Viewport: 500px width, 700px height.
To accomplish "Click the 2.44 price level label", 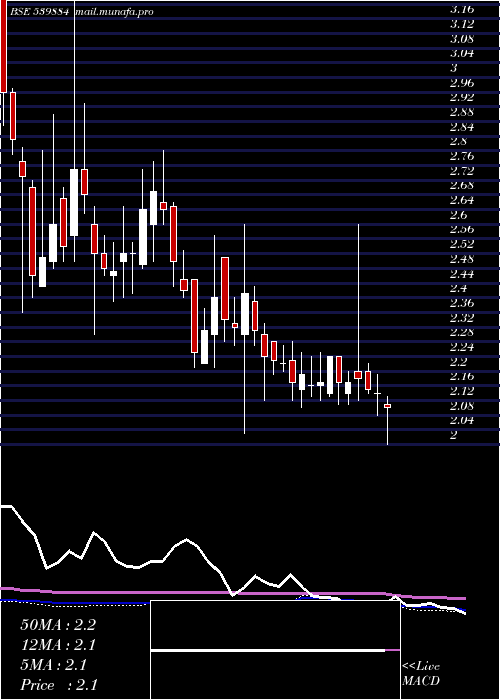I will 461,274.
